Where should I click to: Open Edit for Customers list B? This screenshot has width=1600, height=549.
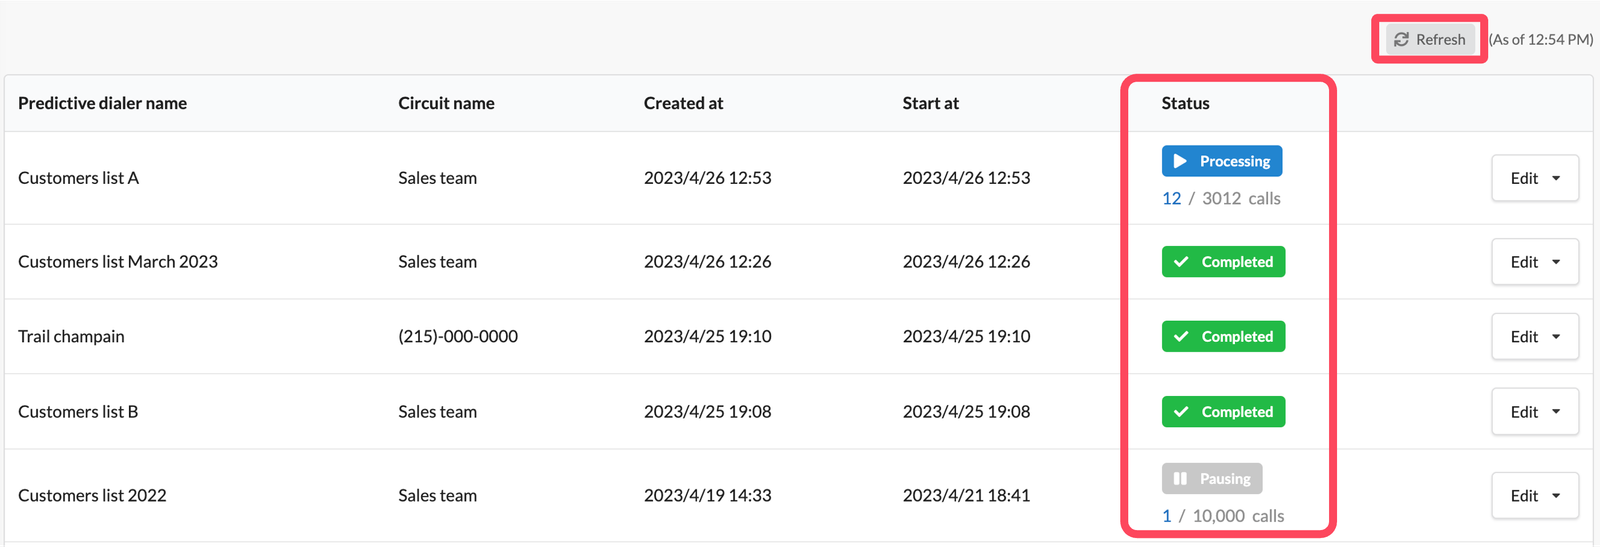1524,412
